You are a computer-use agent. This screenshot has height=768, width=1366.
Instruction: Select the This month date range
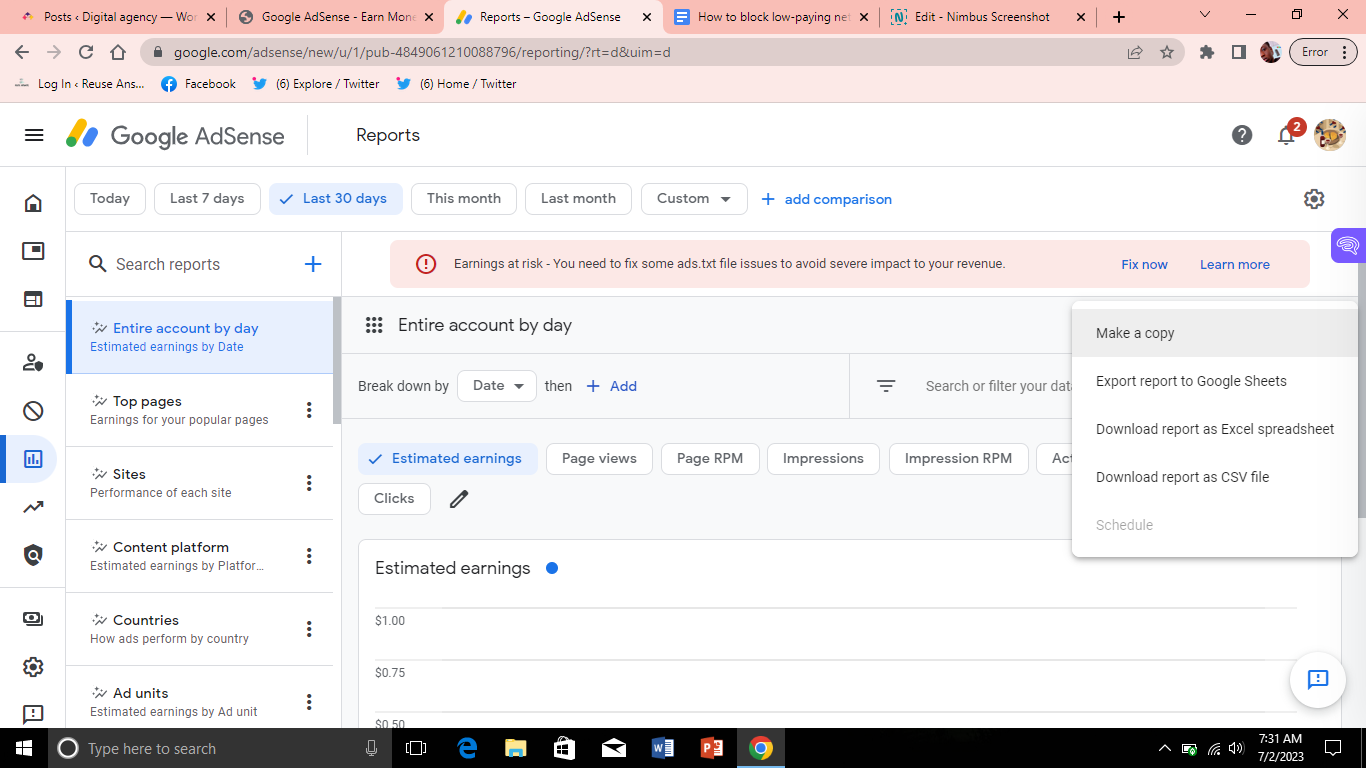point(464,199)
